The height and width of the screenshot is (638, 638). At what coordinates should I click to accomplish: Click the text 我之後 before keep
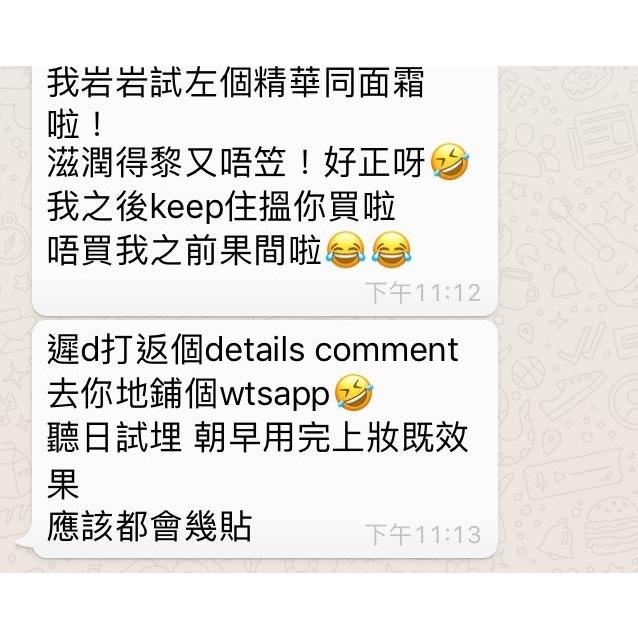point(98,207)
